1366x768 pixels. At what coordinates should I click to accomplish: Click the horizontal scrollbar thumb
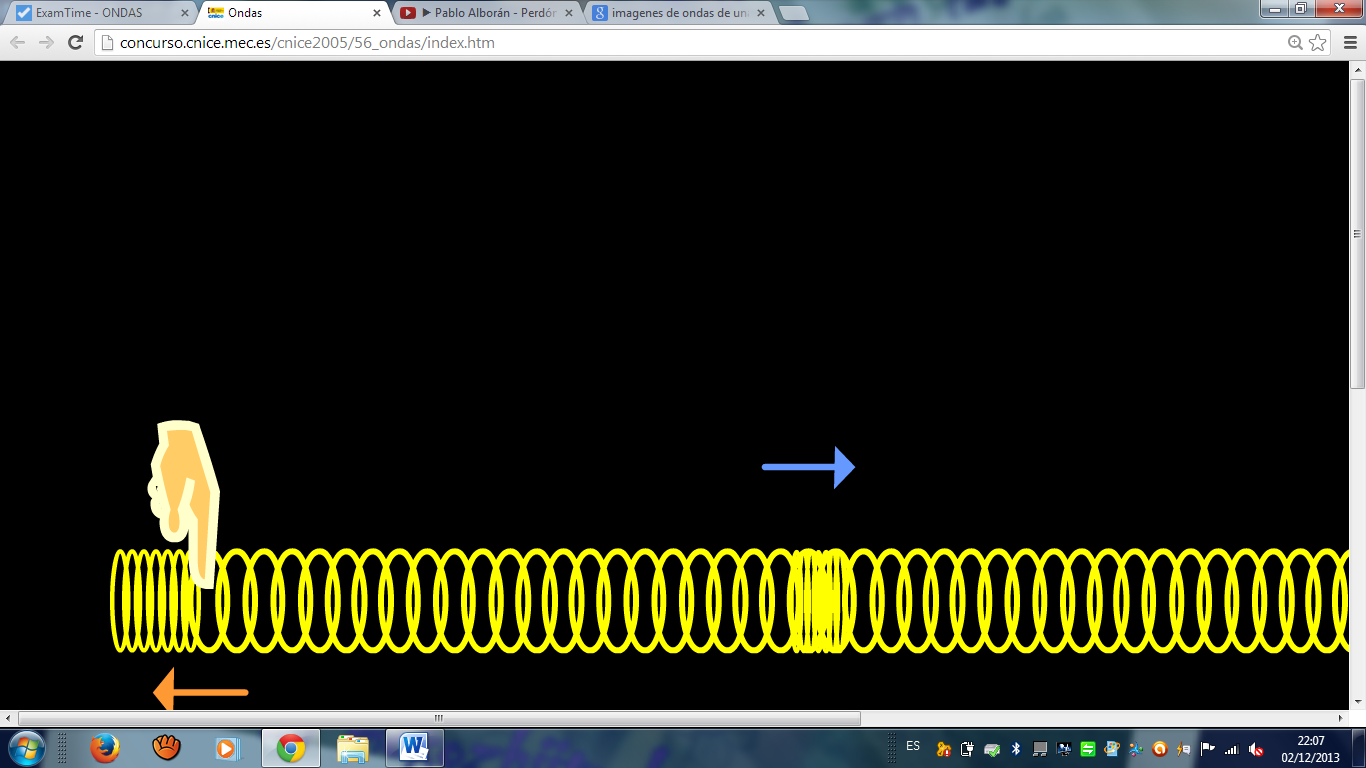click(439, 718)
